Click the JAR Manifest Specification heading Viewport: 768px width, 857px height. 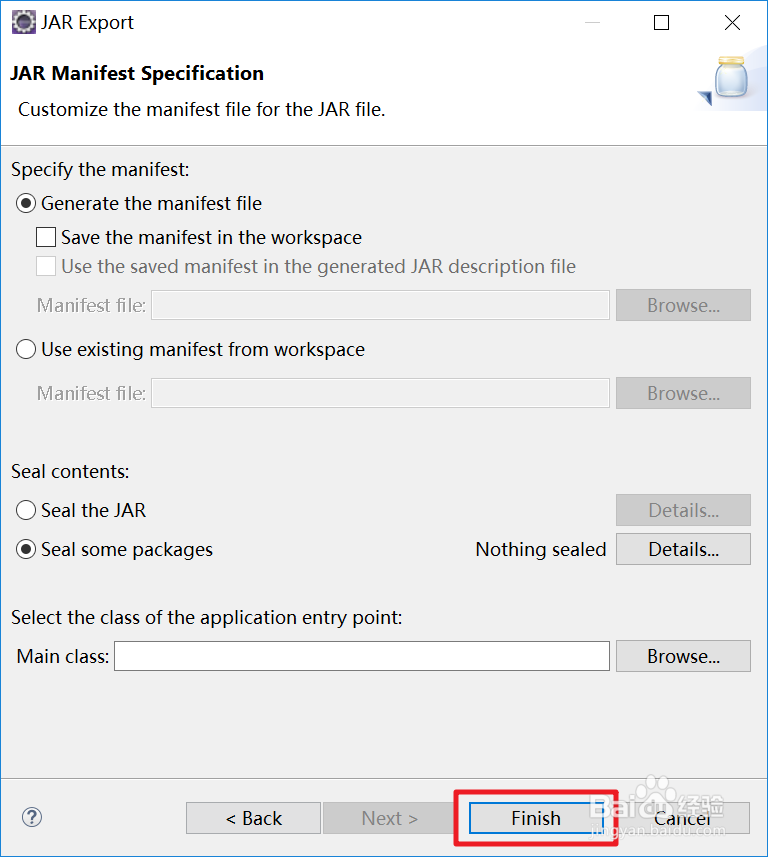click(x=137, y=73)
